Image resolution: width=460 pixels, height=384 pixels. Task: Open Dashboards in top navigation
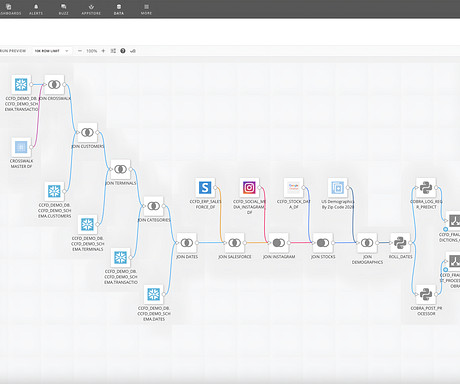[x=10, y=9]
